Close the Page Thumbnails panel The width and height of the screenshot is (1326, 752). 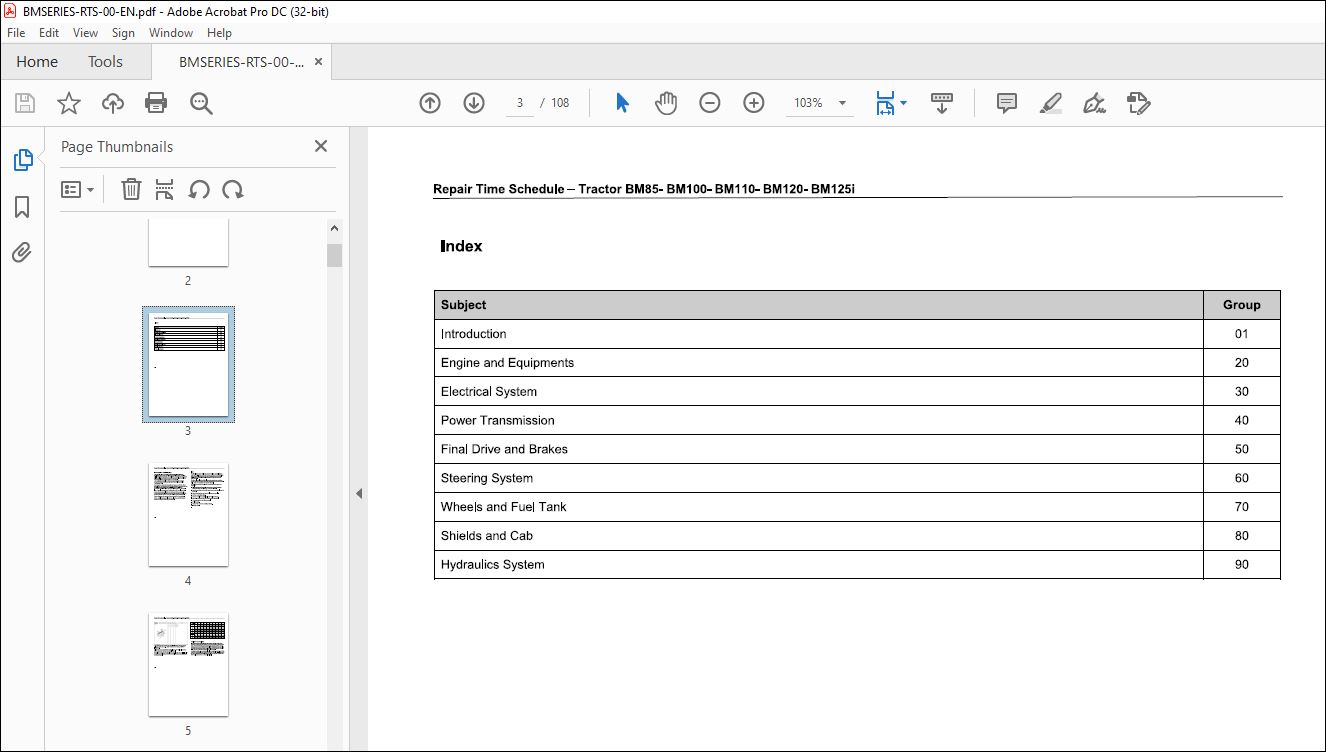point(321,146)
